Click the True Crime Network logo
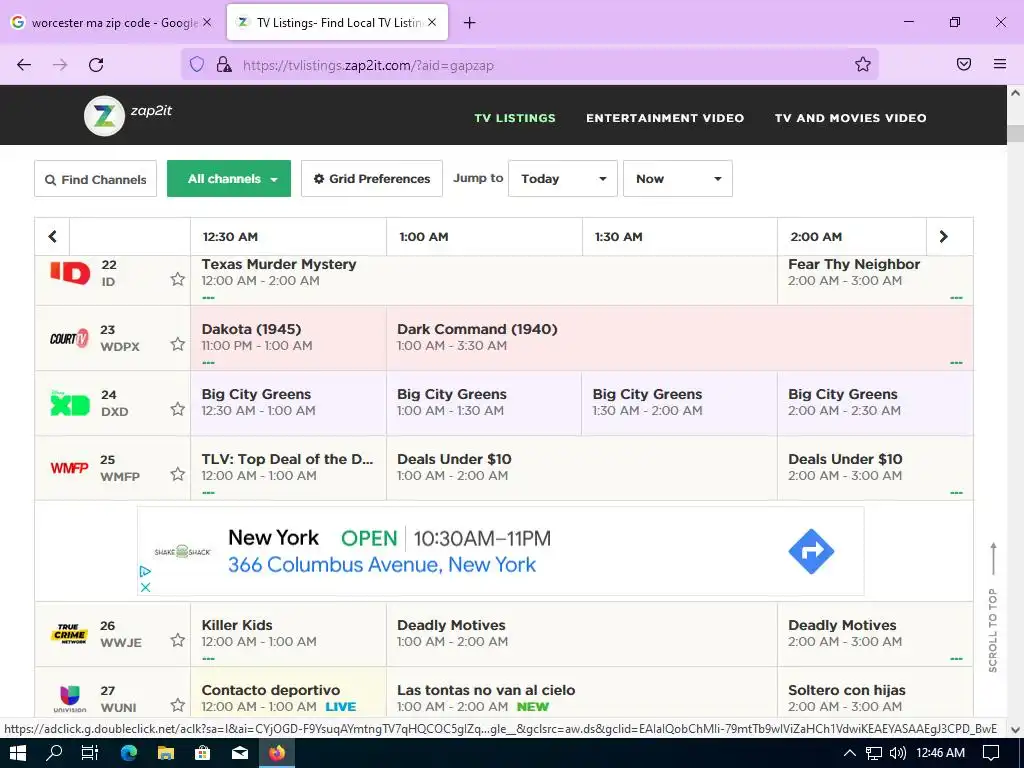 [x=69, y=633]
